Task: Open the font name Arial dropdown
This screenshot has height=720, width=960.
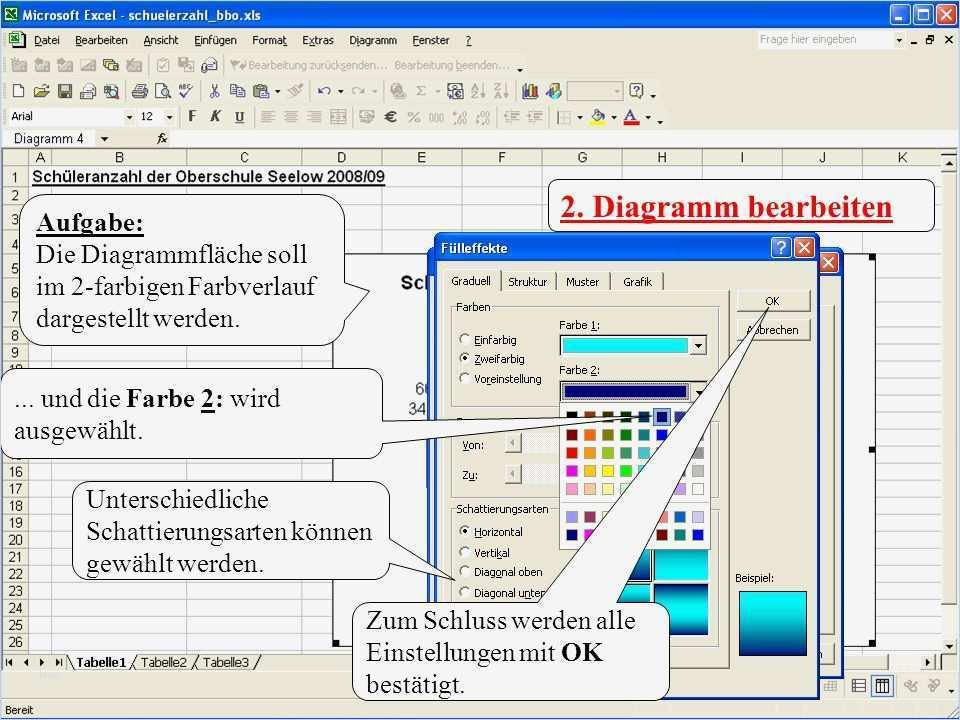Action: point(129,116)
